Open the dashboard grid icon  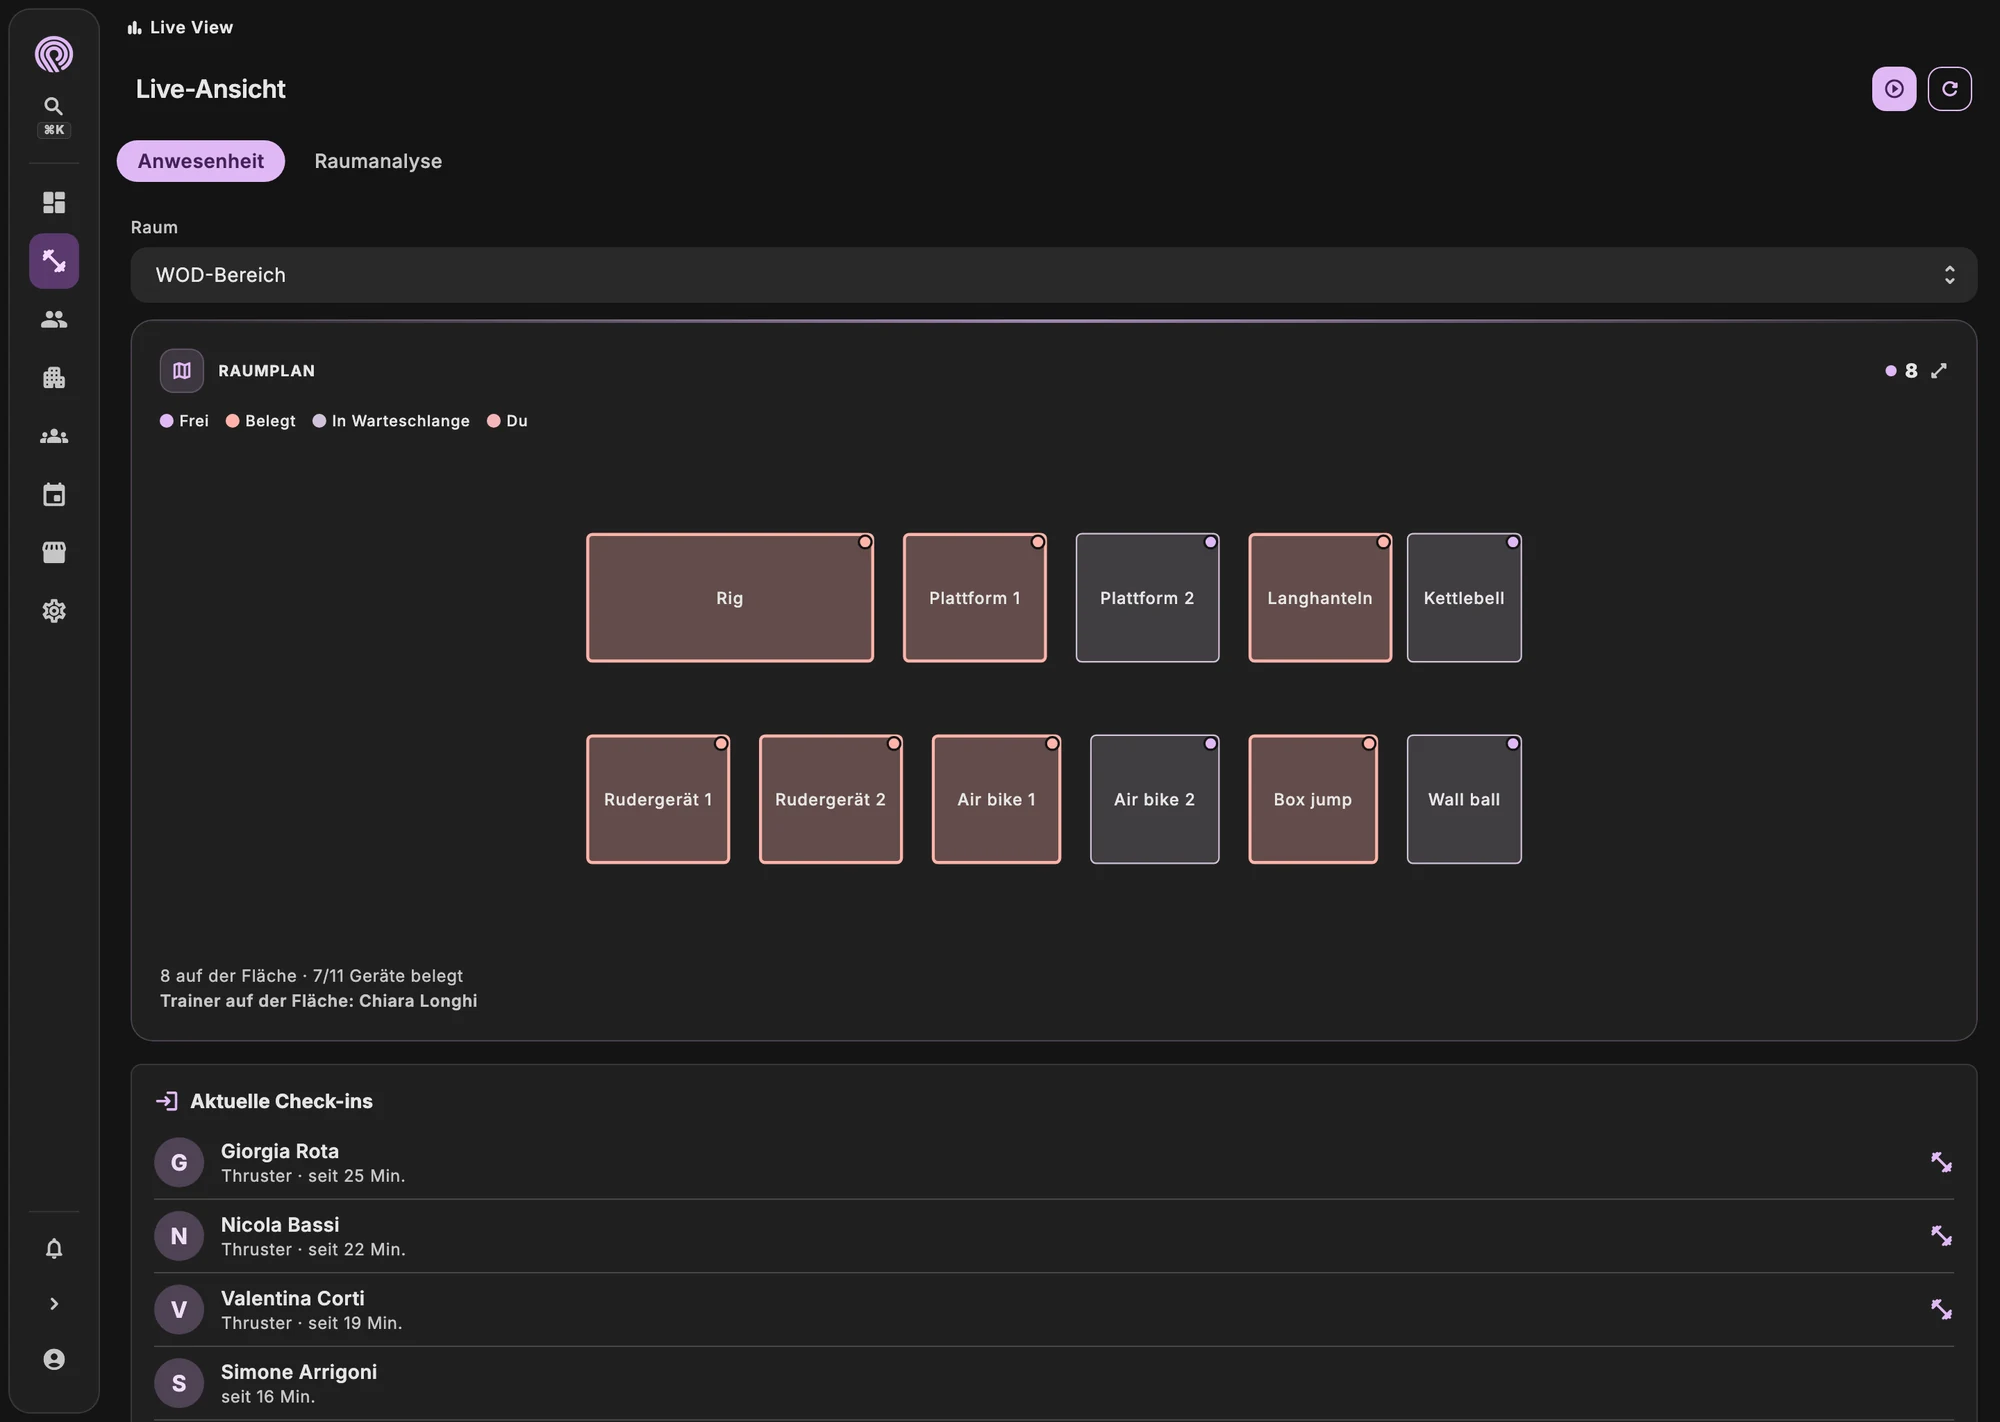54,203
